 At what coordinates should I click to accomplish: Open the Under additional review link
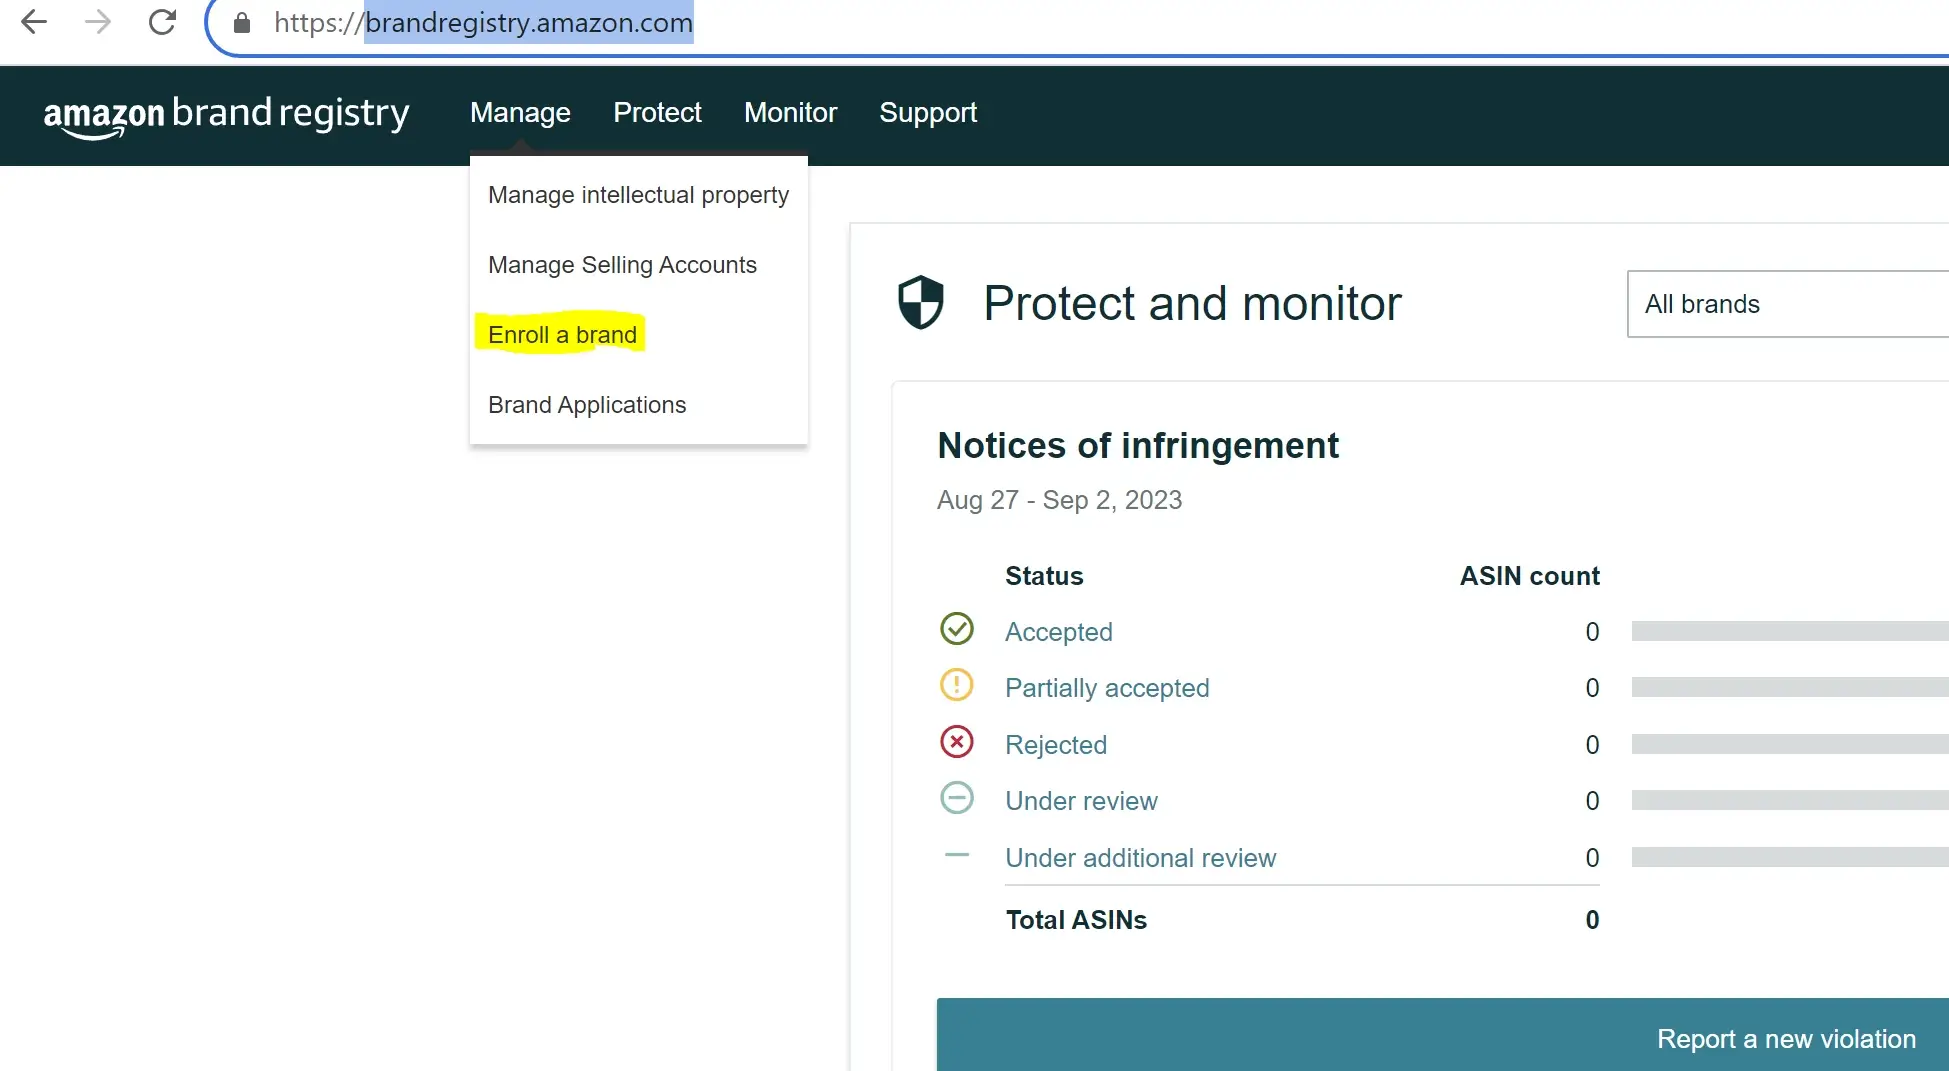[x=1140, y=858]
